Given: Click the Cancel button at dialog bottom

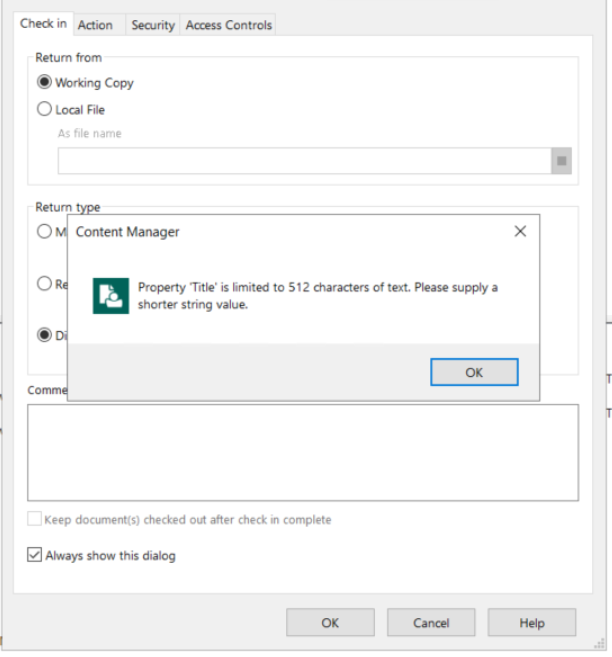Looking at the screenshot, I should click(431, 623).
